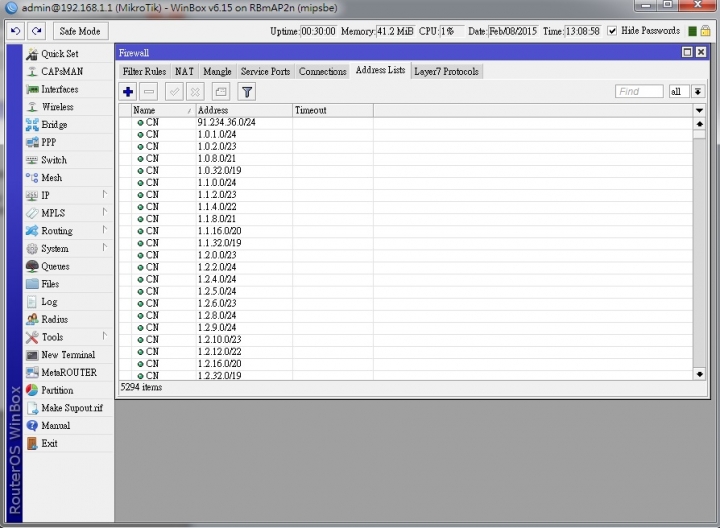This screenshot has width=720, height=528.
Task: Sort by the Name column header
Action: pos(163,110)
